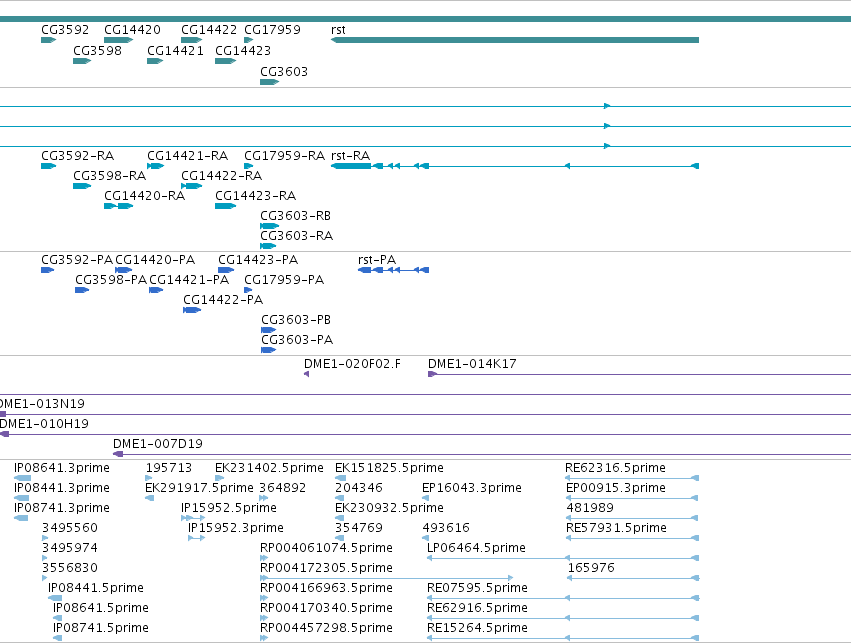This screenshot has height=643, width=851.
Task: Select the CG3603-RA transcript glyph
Action: click(268, 246)
